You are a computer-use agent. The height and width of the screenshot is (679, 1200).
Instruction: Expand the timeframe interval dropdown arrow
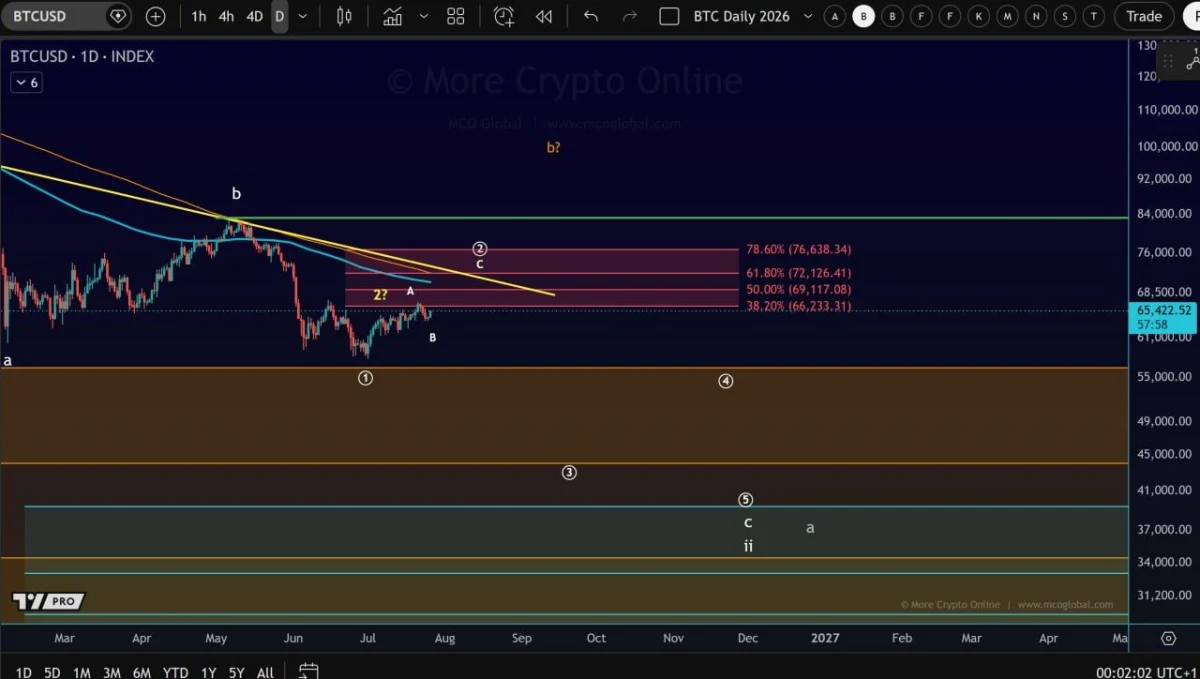[x=303, y=16]
